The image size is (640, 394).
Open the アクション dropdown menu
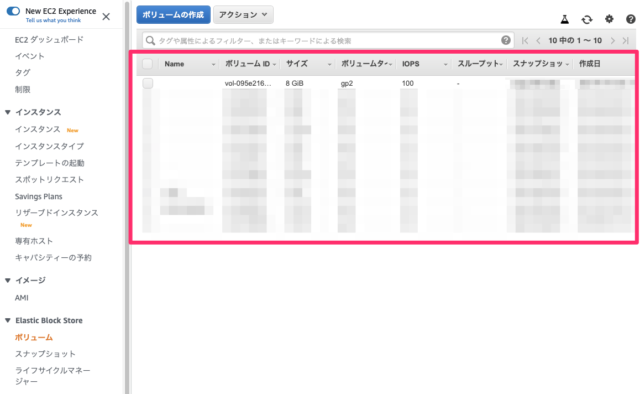coord(243,15)
